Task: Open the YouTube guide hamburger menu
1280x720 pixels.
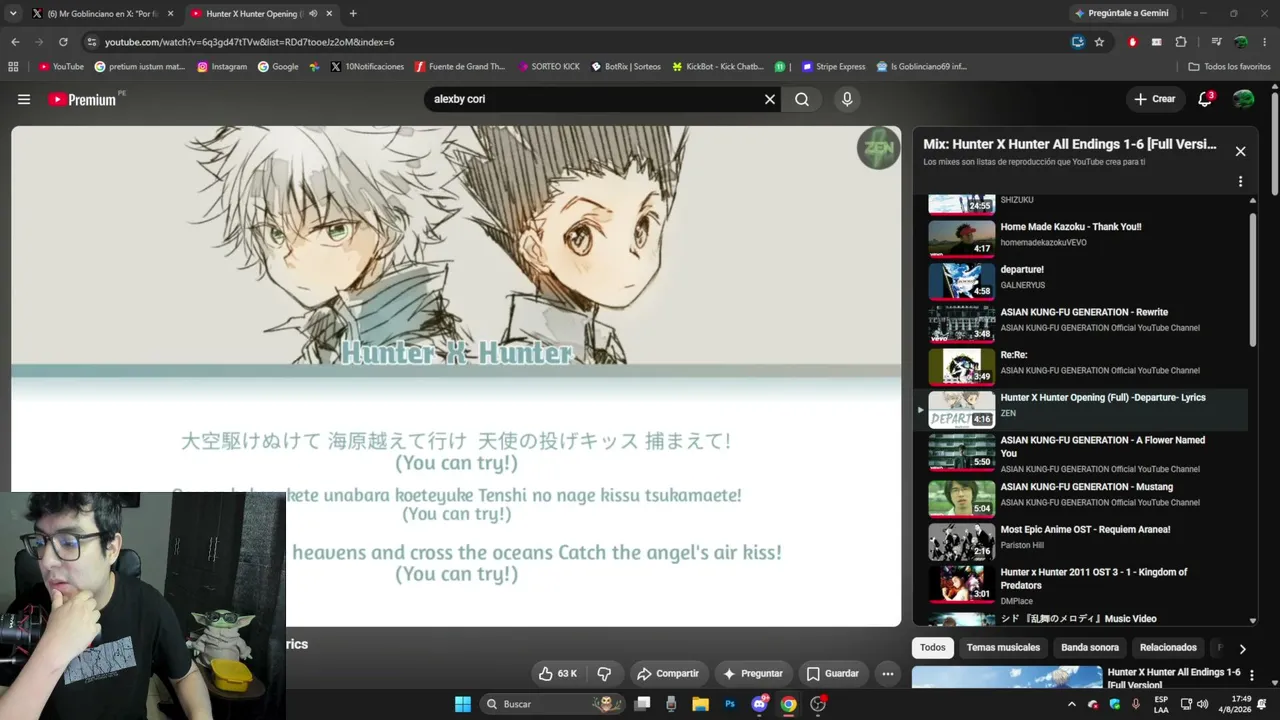Action: click(24, 99)
